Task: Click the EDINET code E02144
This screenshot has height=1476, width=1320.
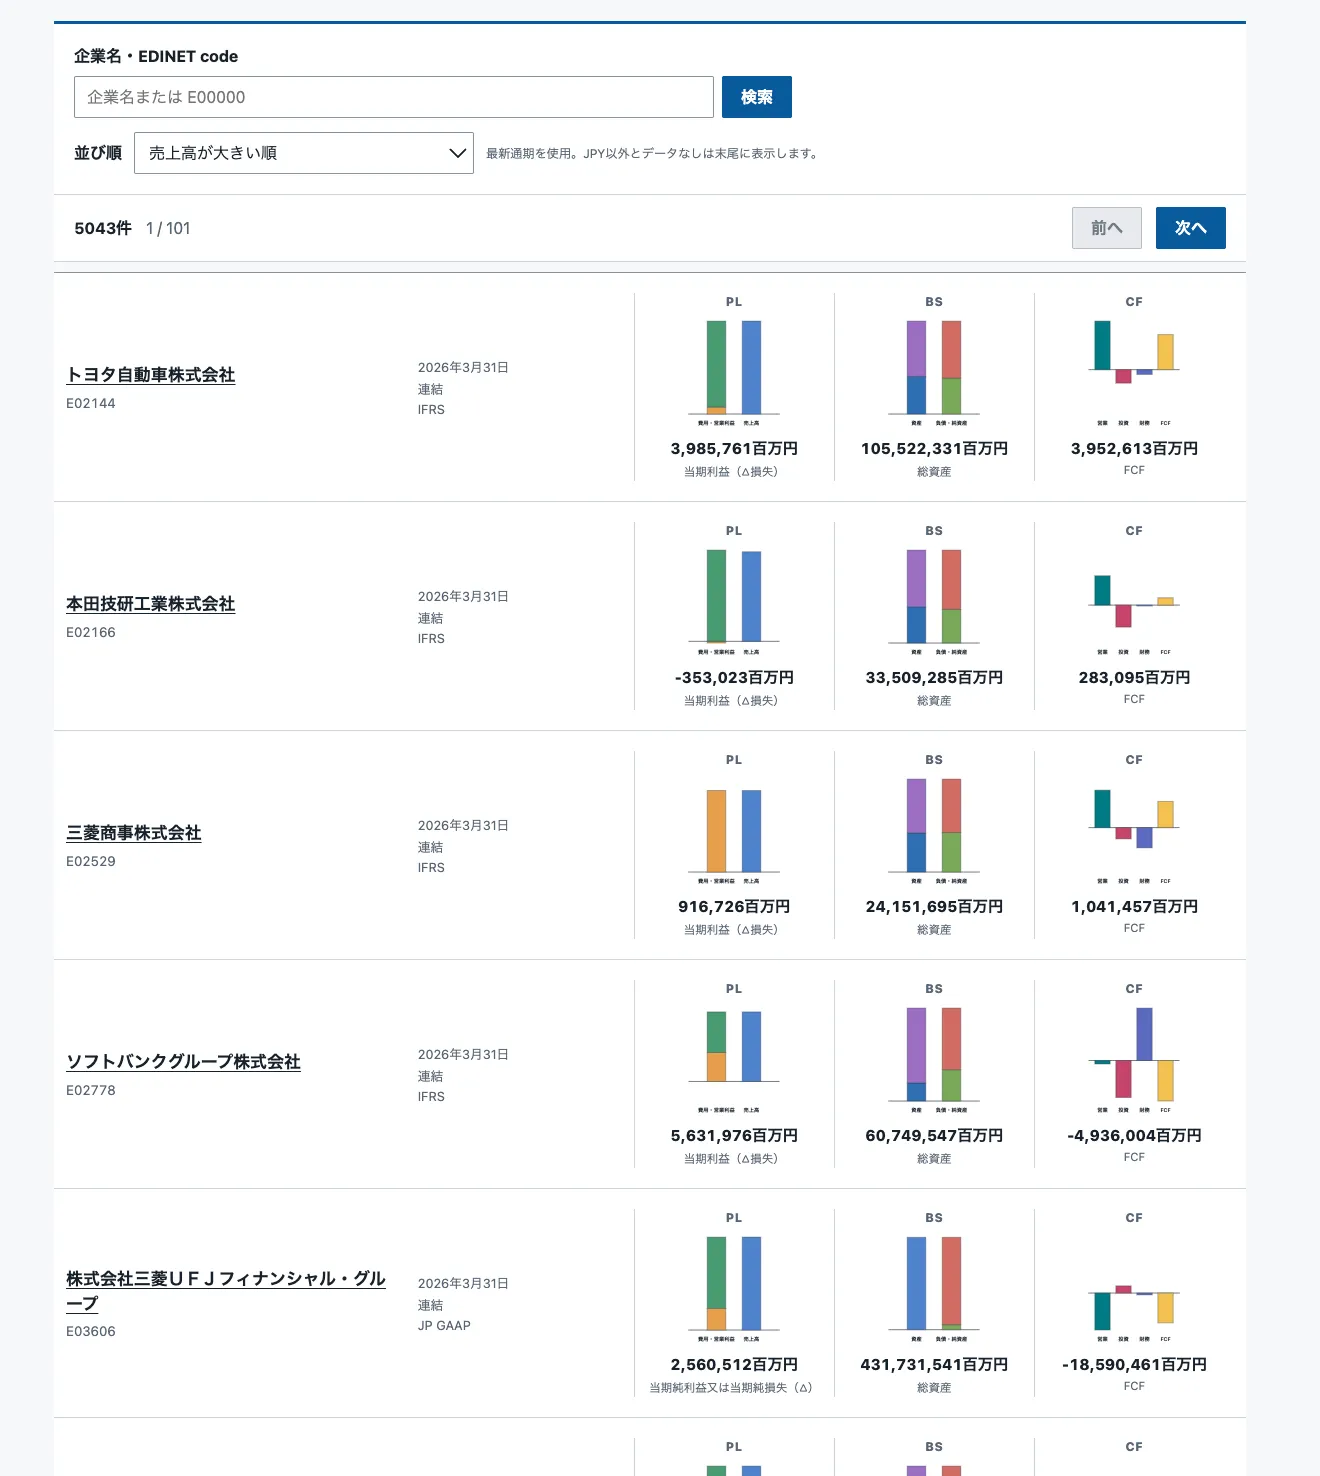Action: (x=91, y=403)
